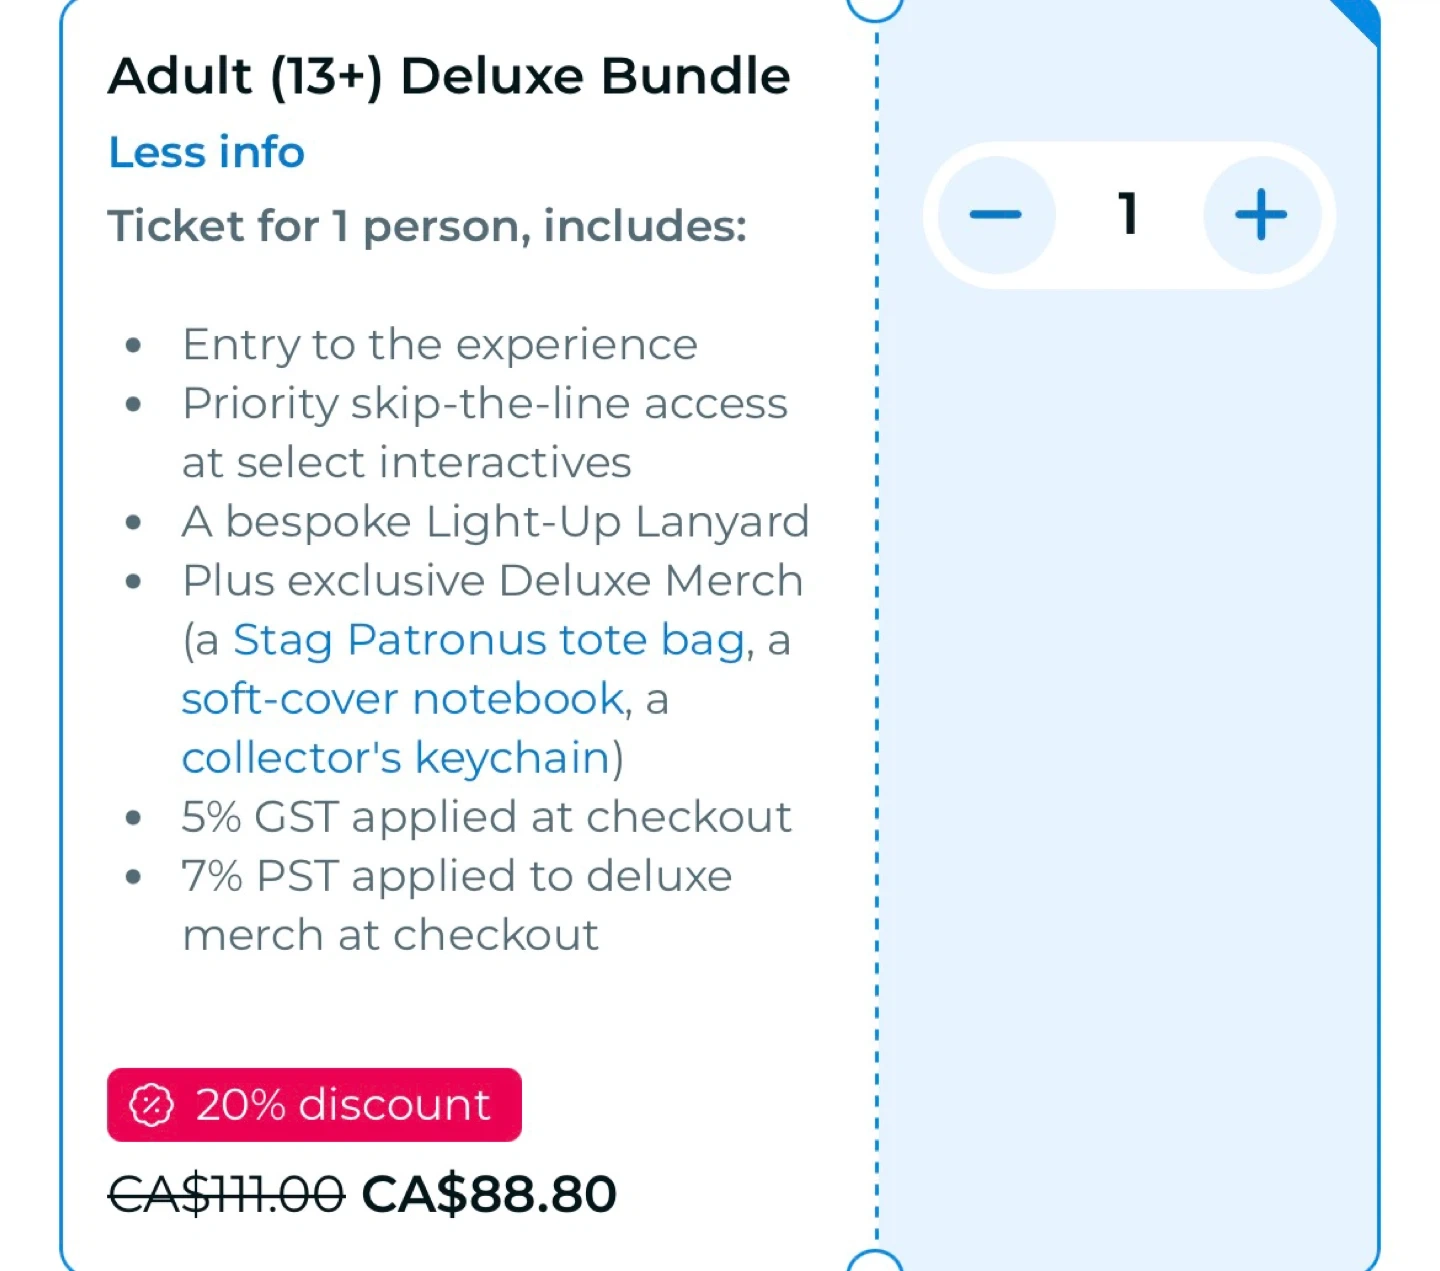Select the ticket quantity number 1

pos(1128,215)
